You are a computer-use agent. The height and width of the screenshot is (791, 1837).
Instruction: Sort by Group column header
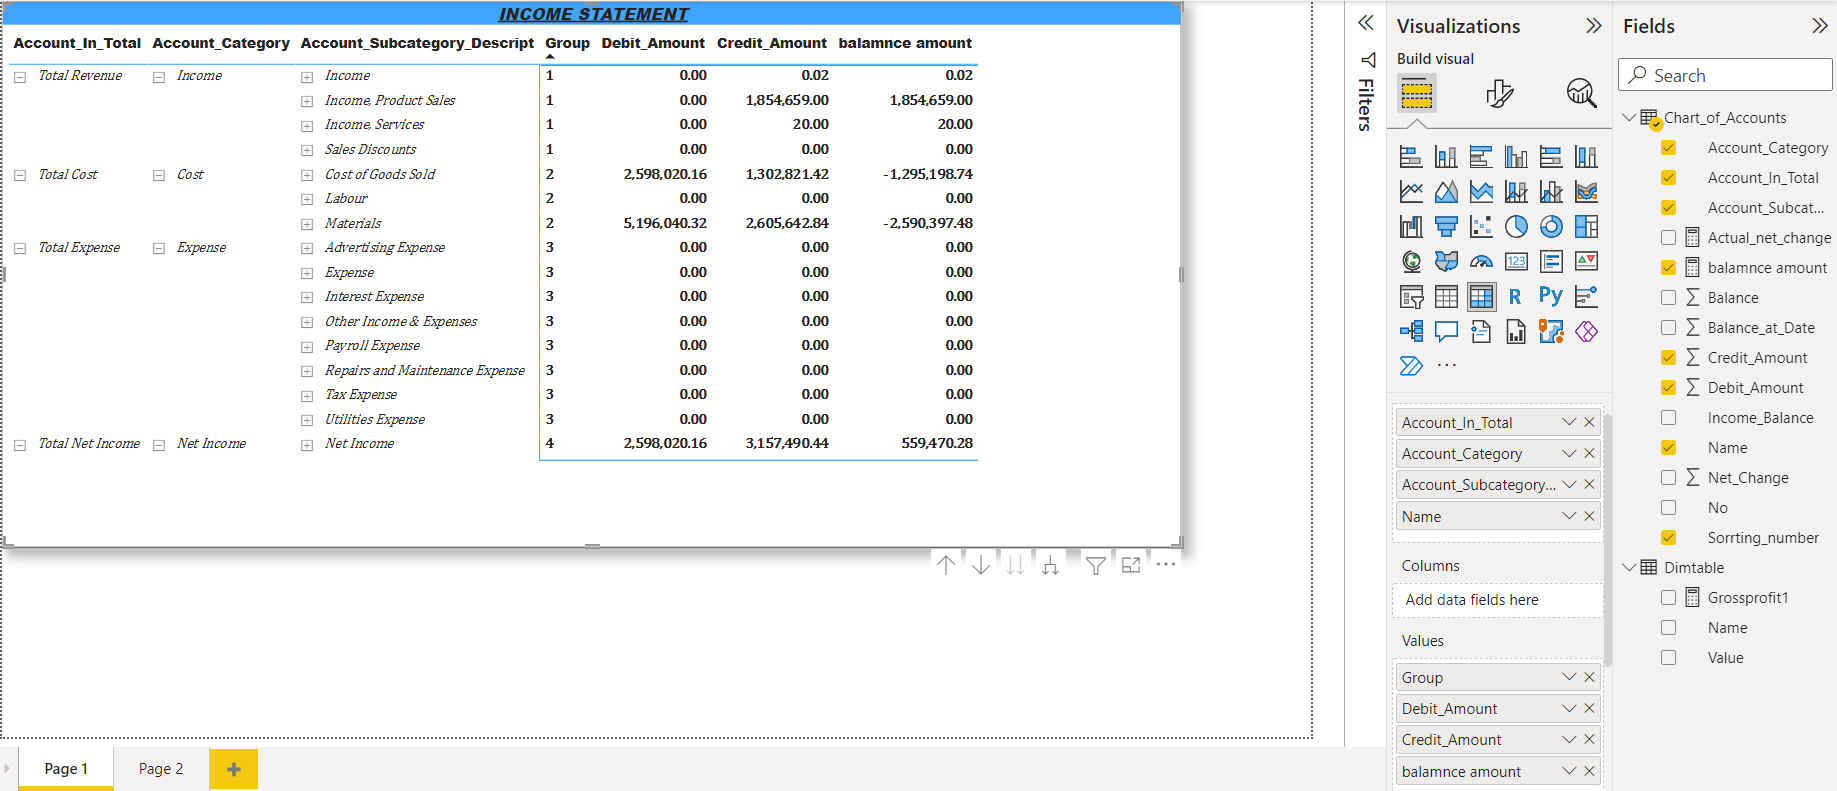click(567, 43)
